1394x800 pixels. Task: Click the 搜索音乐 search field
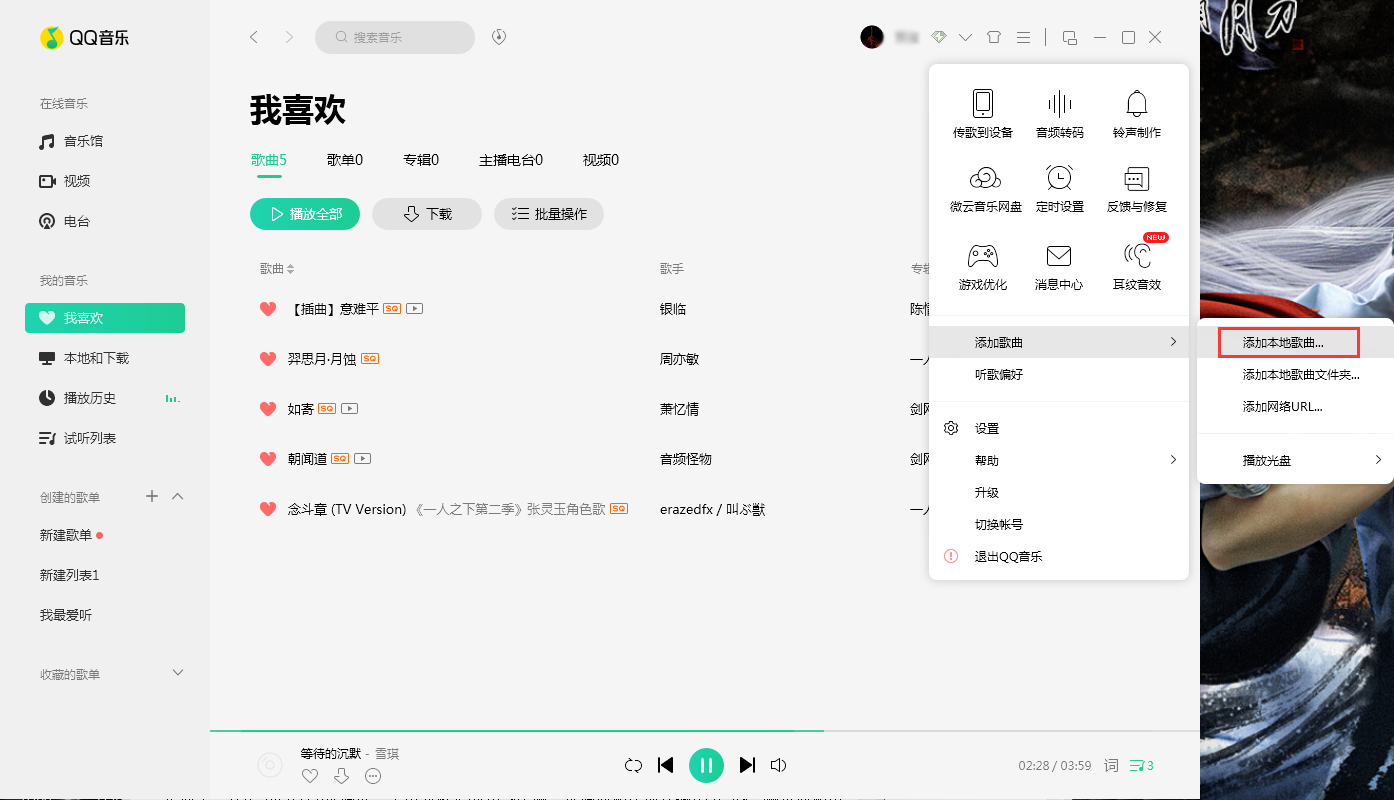click(394, 37)
